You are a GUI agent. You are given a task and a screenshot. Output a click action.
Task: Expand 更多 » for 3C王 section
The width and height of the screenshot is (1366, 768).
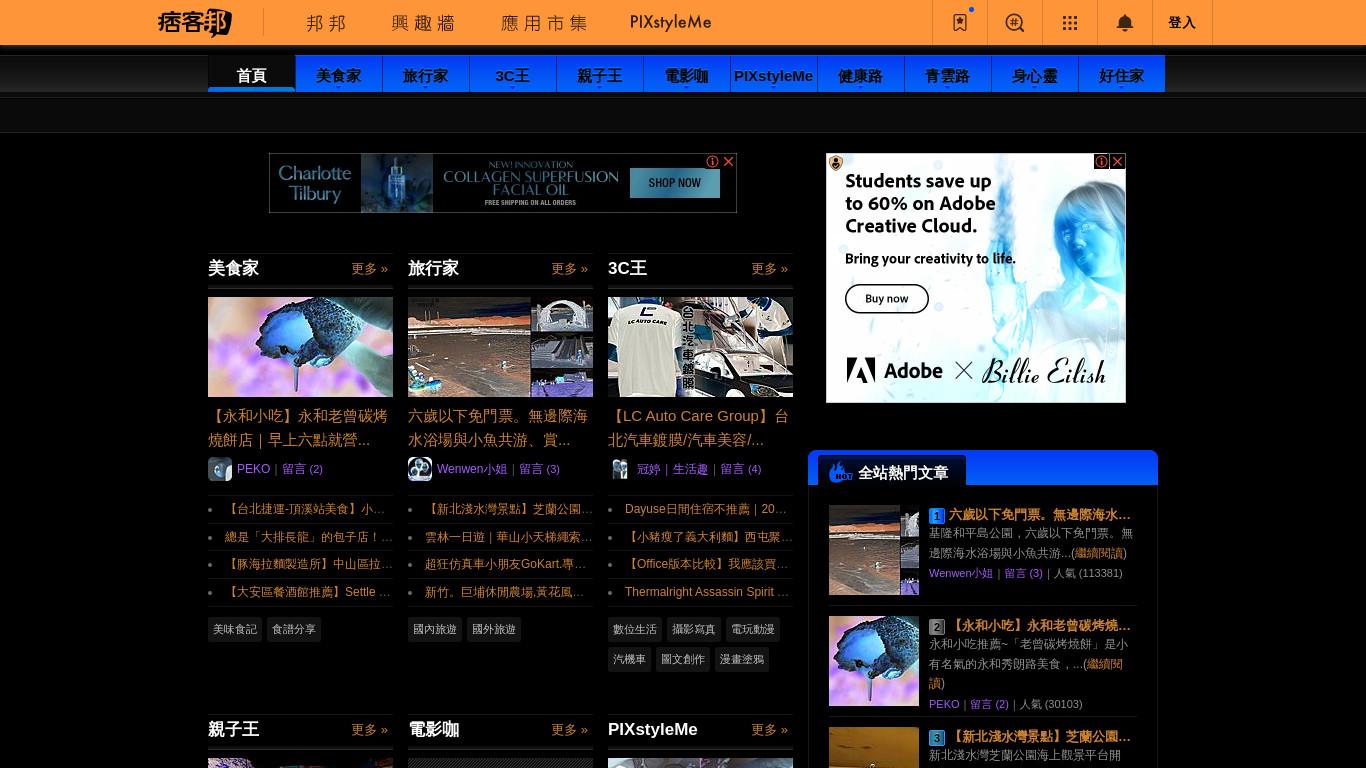(x=769, y=269)
